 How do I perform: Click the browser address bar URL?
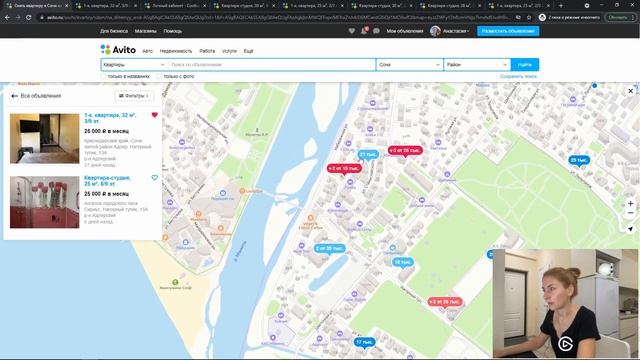278,18
